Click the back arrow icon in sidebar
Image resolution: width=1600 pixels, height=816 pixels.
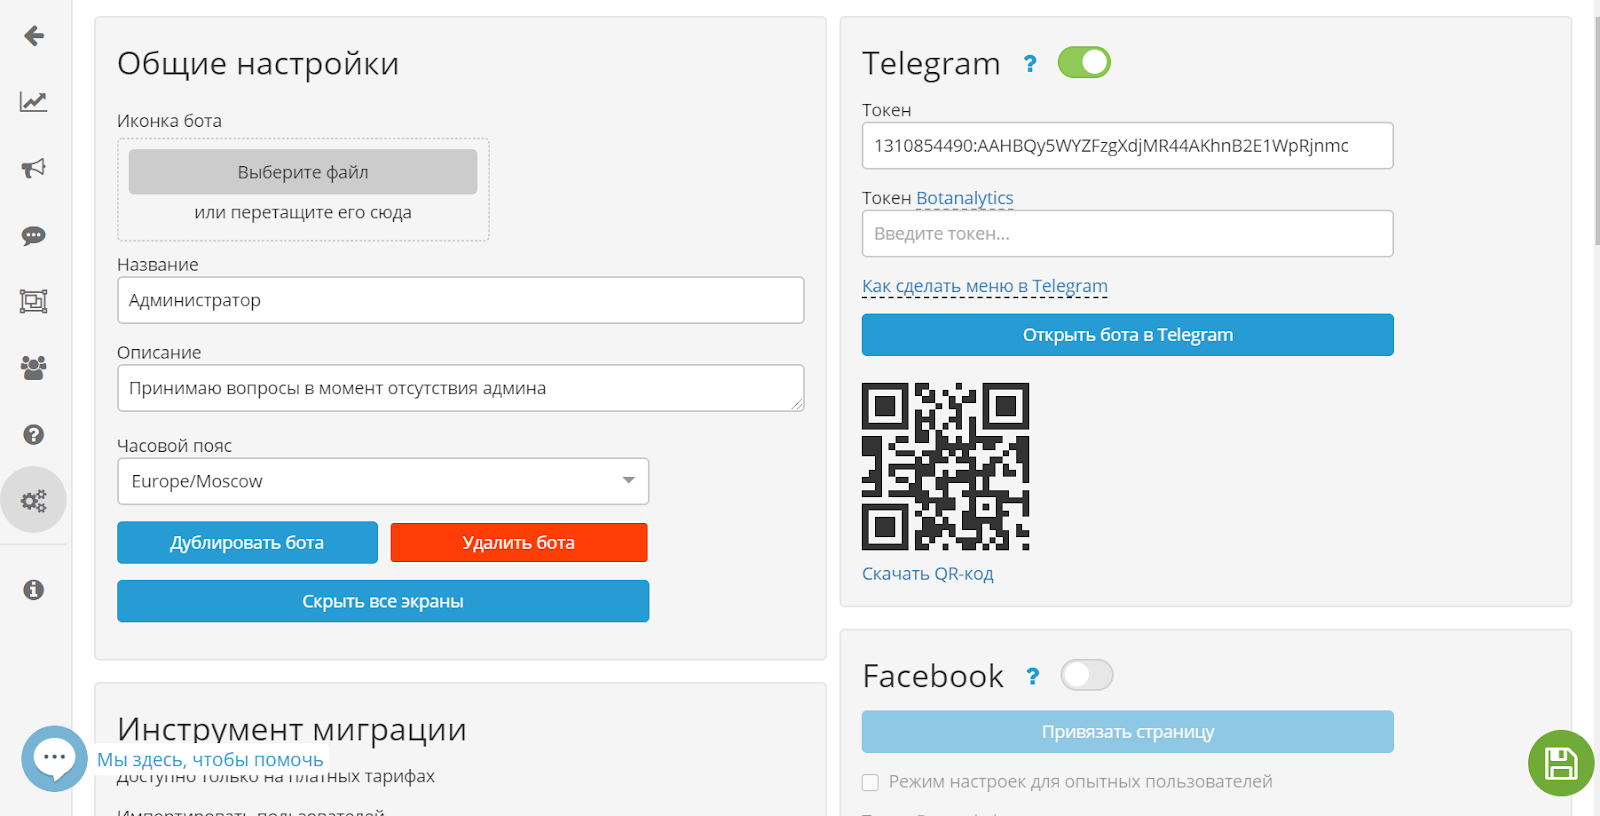tap(34, 36)
